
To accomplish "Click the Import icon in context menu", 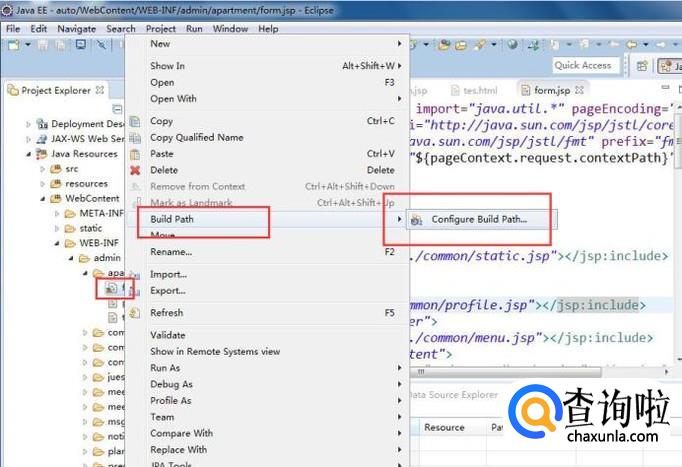I will [x=136, y=274].
